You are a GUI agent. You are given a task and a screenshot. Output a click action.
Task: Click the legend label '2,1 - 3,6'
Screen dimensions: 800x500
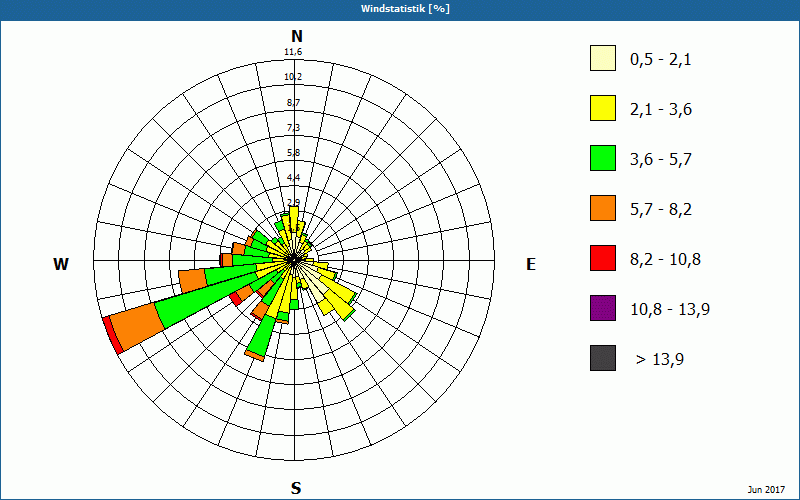tap(661, 110)
